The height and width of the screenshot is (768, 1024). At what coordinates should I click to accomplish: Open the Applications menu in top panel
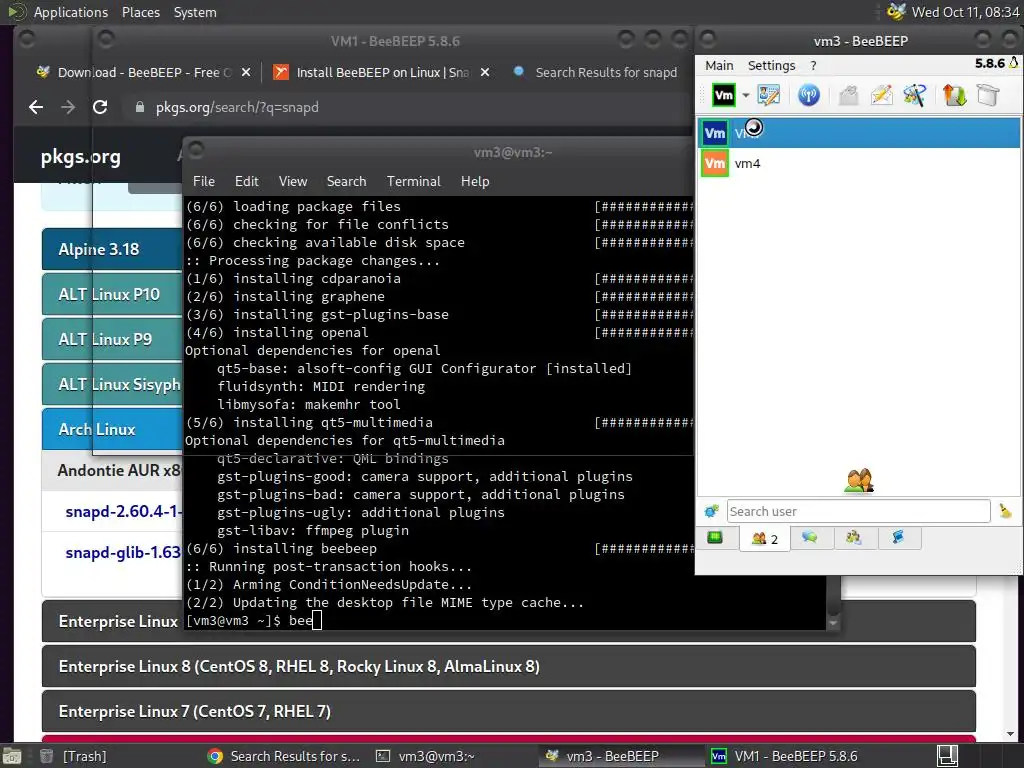[x=71, y=12]
